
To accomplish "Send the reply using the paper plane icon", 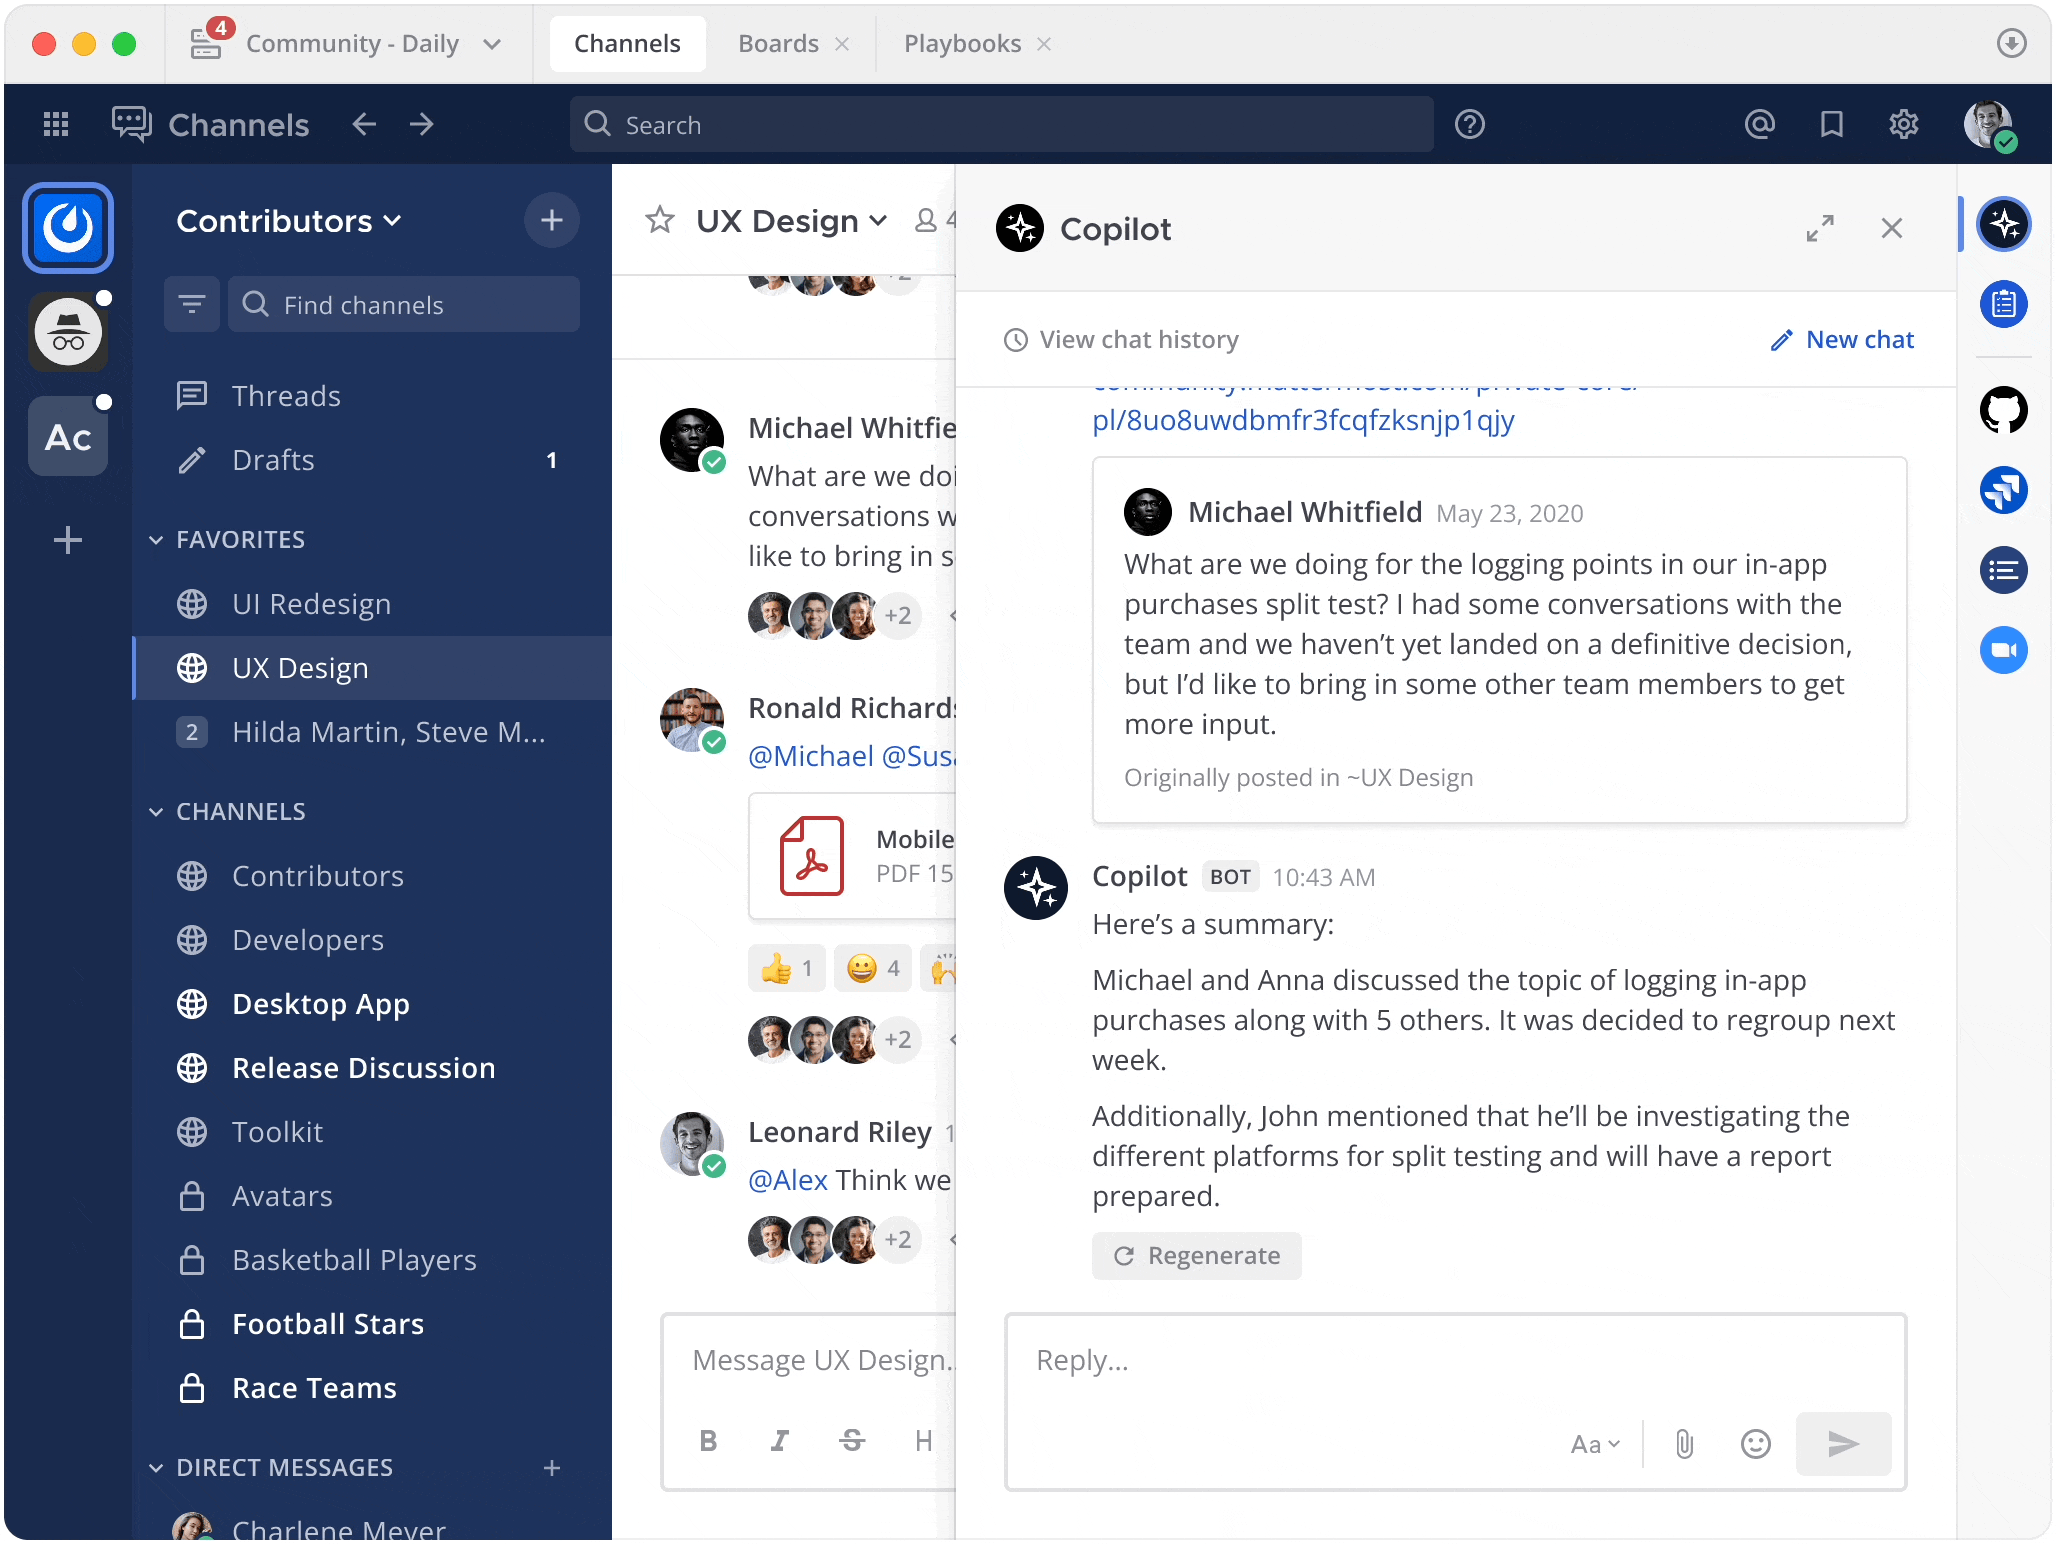I will (x=1843, y=1443).
